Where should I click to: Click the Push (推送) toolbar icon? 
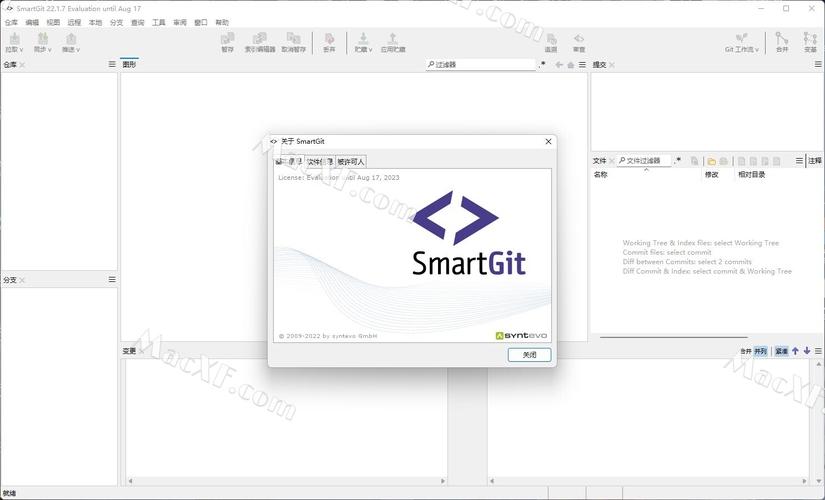tap(71, 42)
